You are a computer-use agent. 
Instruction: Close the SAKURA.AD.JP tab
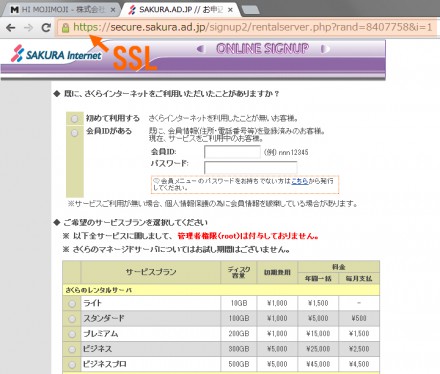click(x=230, y=10)
